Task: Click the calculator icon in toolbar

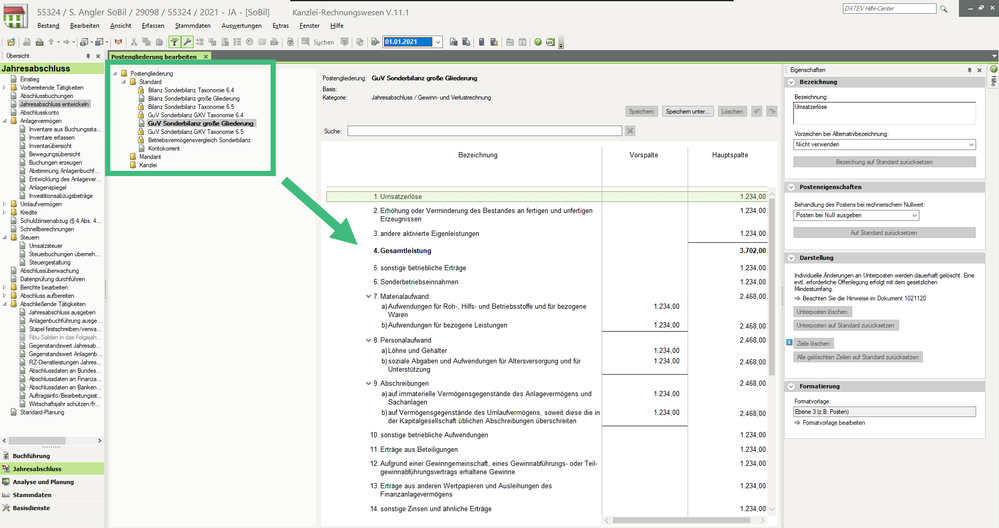Action: [x=482, y=42]
